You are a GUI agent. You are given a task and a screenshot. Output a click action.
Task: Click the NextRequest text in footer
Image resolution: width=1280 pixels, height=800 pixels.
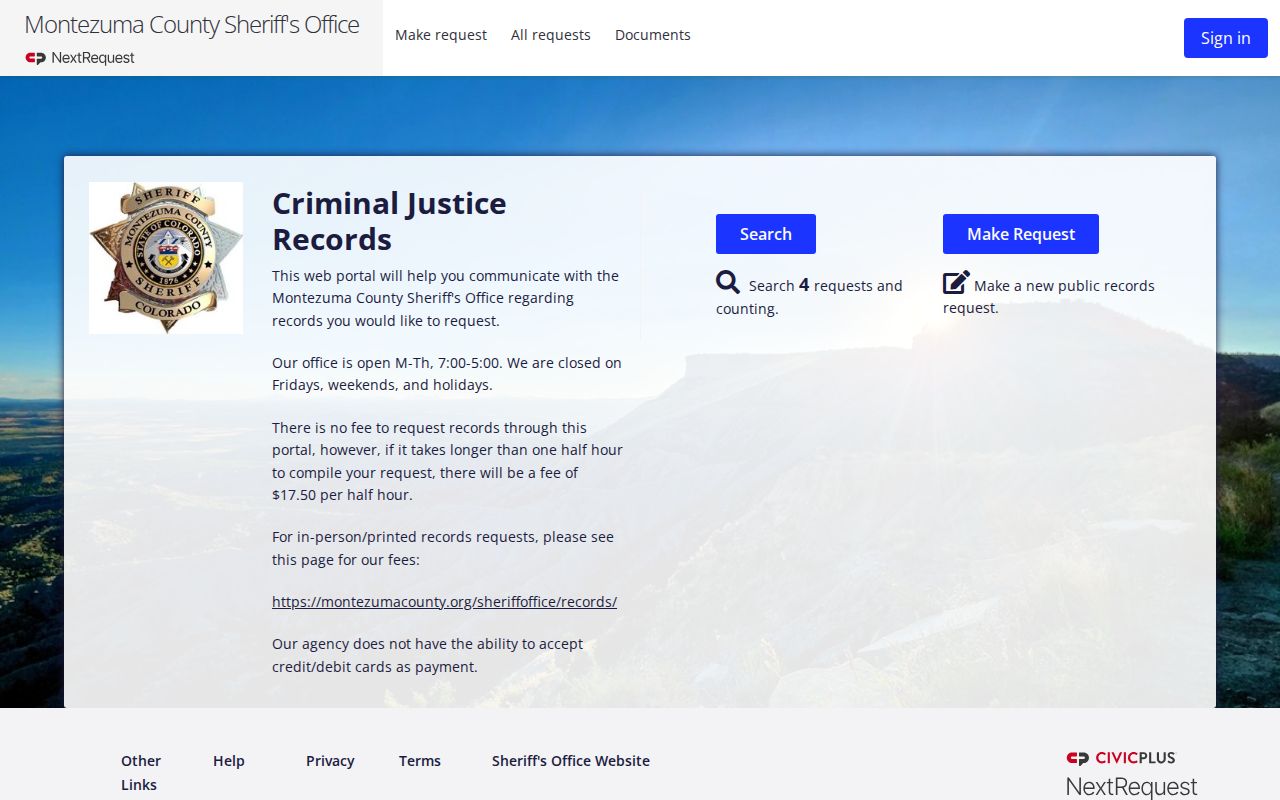pos(1132,787)
